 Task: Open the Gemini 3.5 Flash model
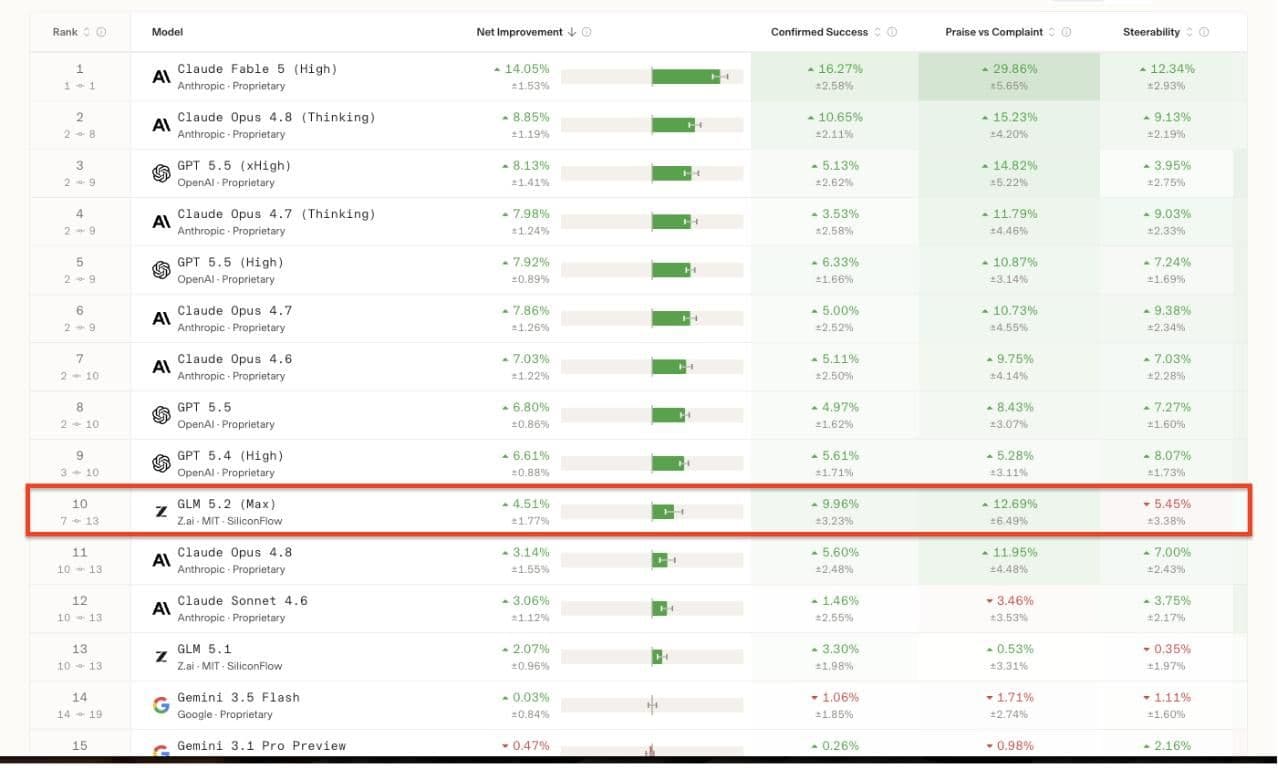[x=238, y=697]
